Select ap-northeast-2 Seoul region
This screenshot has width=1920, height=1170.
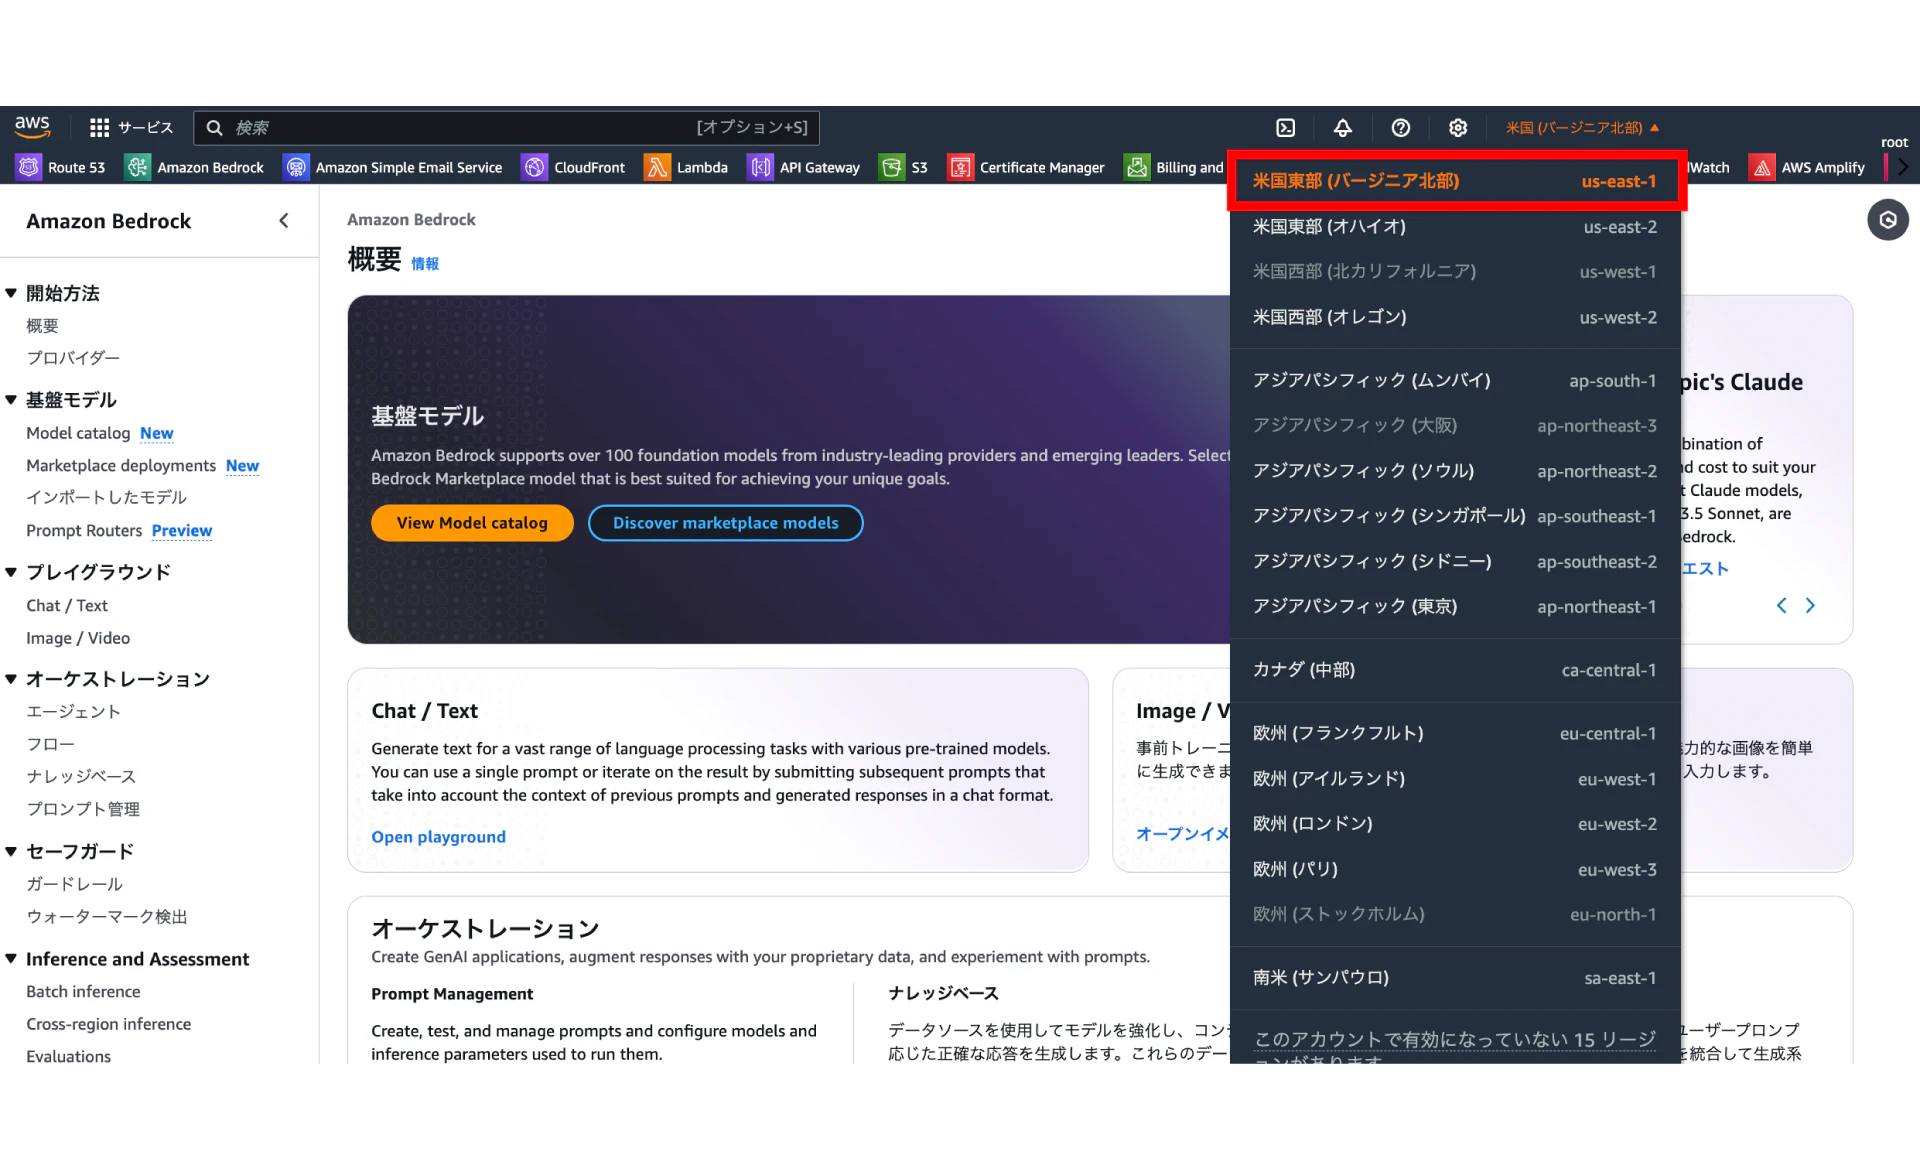pos(1455,471)
